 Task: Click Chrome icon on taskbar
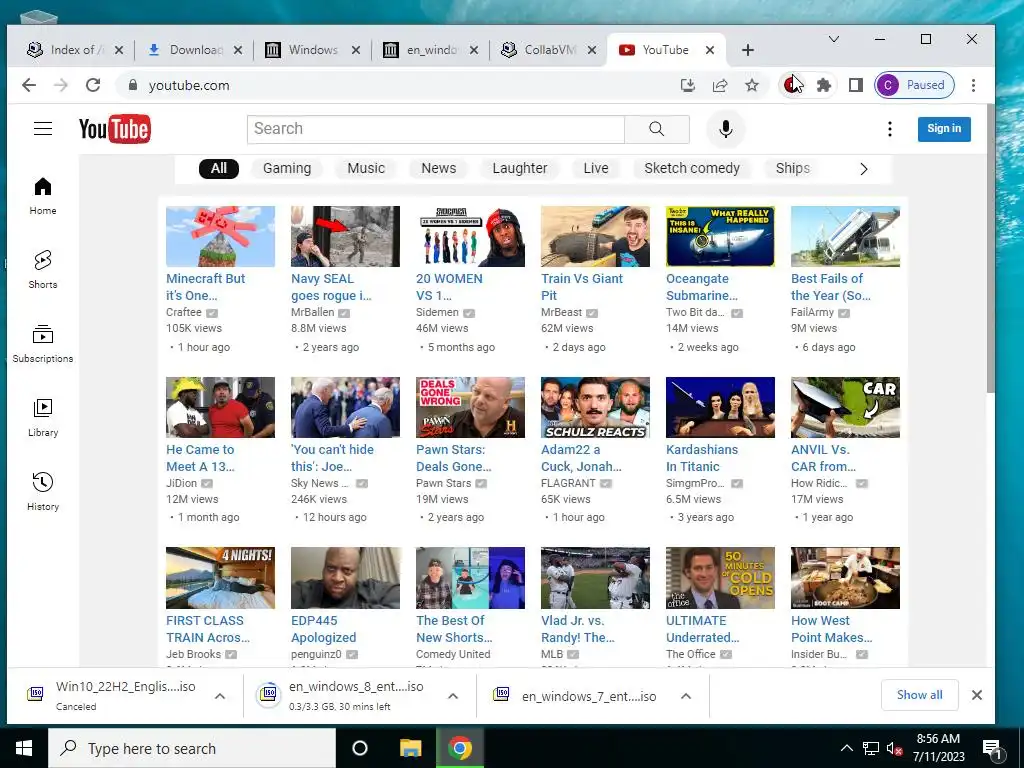pyautogui.click(x=460, y=748)
